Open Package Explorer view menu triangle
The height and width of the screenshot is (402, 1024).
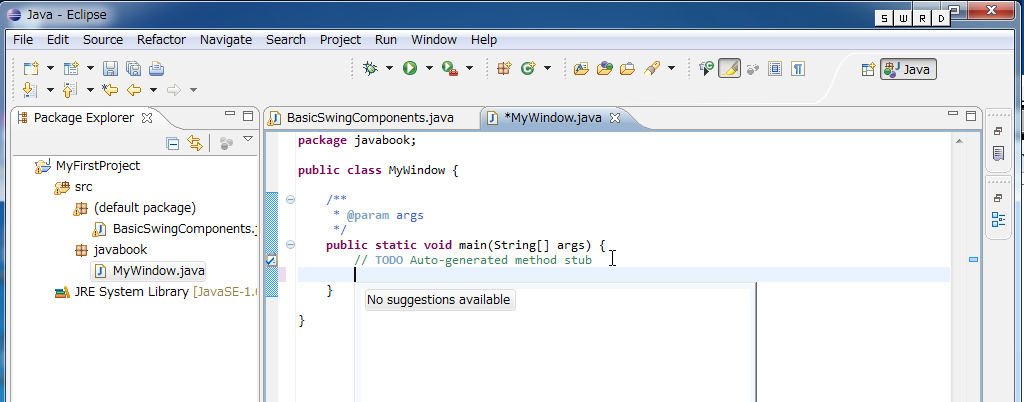tap(248, 140)
